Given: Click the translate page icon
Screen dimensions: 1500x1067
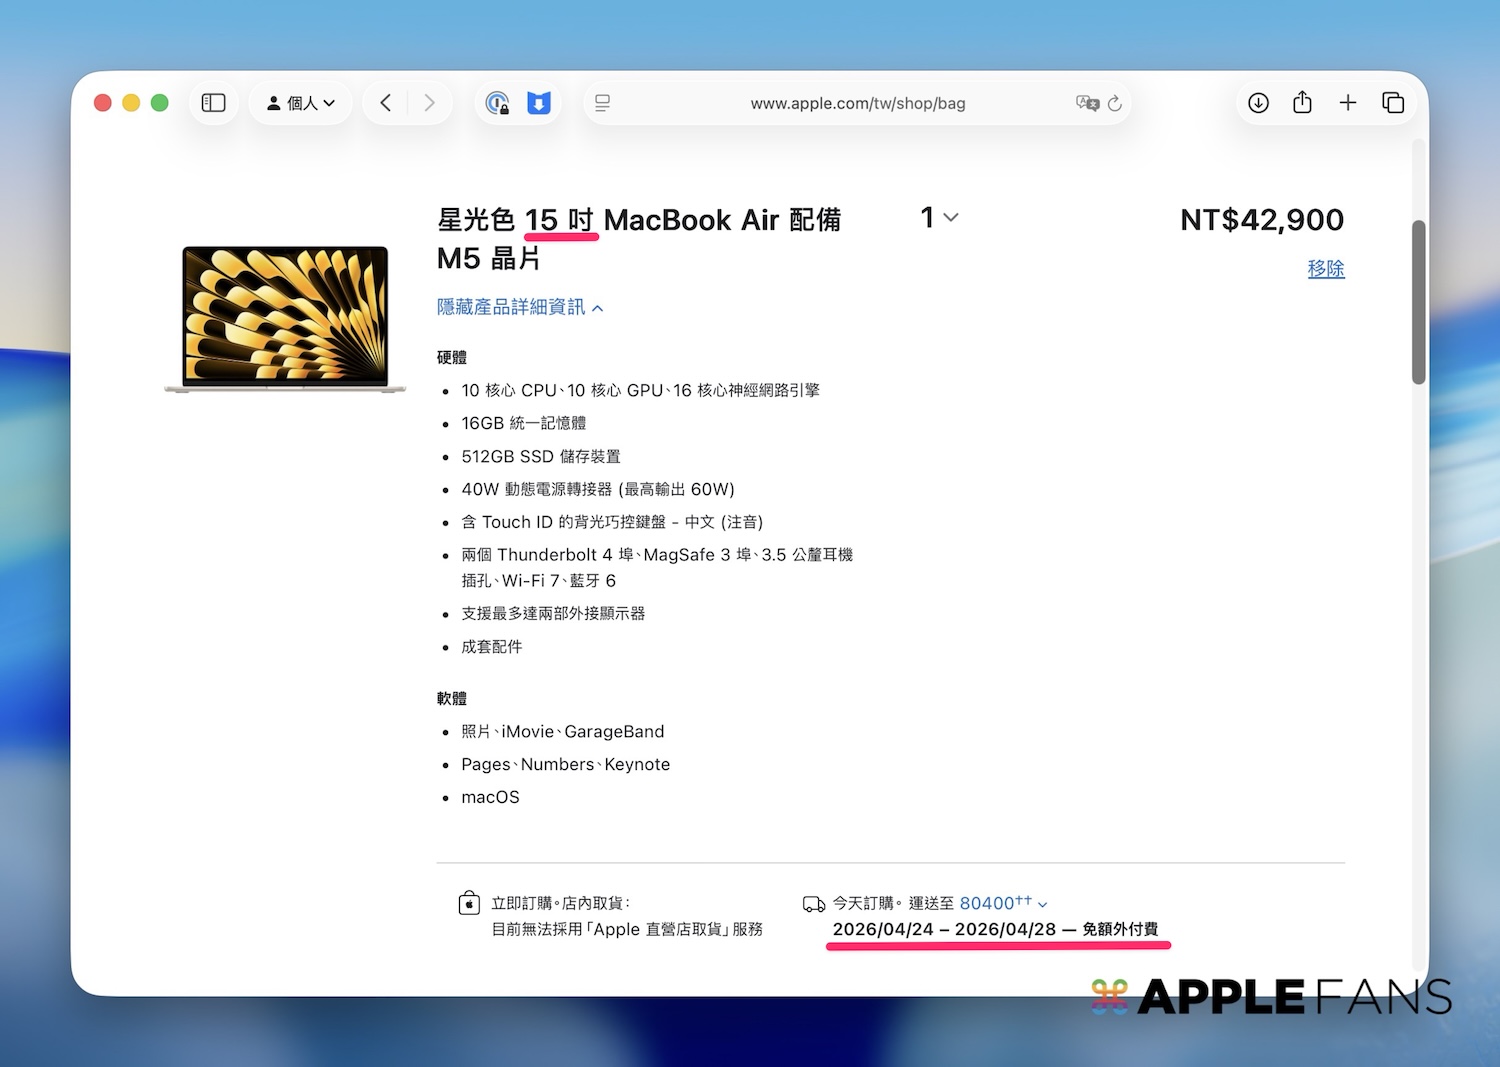Looking at the screenshot, I should [1086, 103].
